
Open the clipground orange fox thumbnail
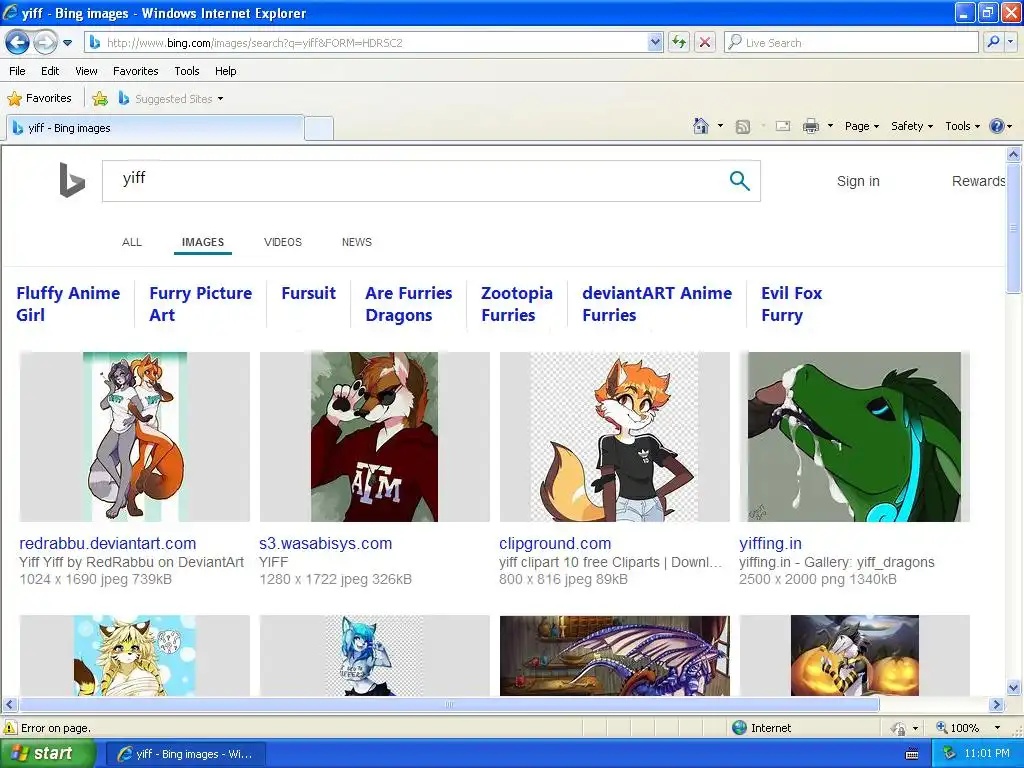[614, 437]
